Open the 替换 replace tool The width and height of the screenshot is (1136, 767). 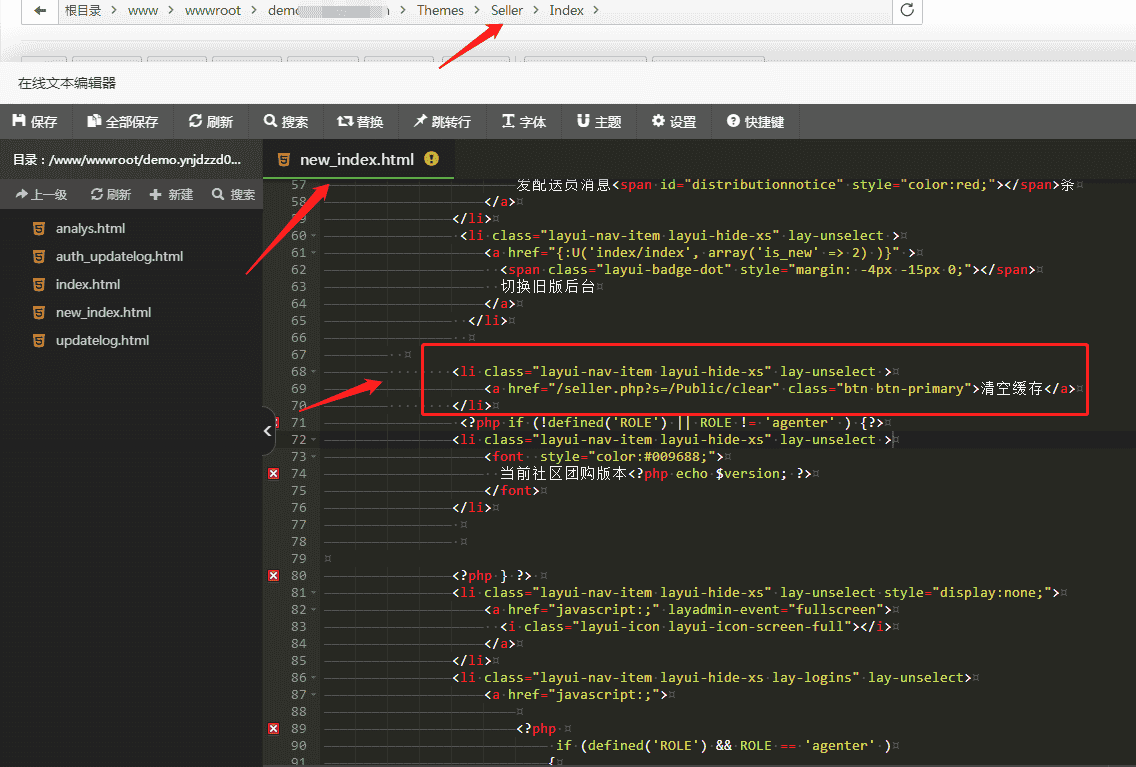pos(360,121)
